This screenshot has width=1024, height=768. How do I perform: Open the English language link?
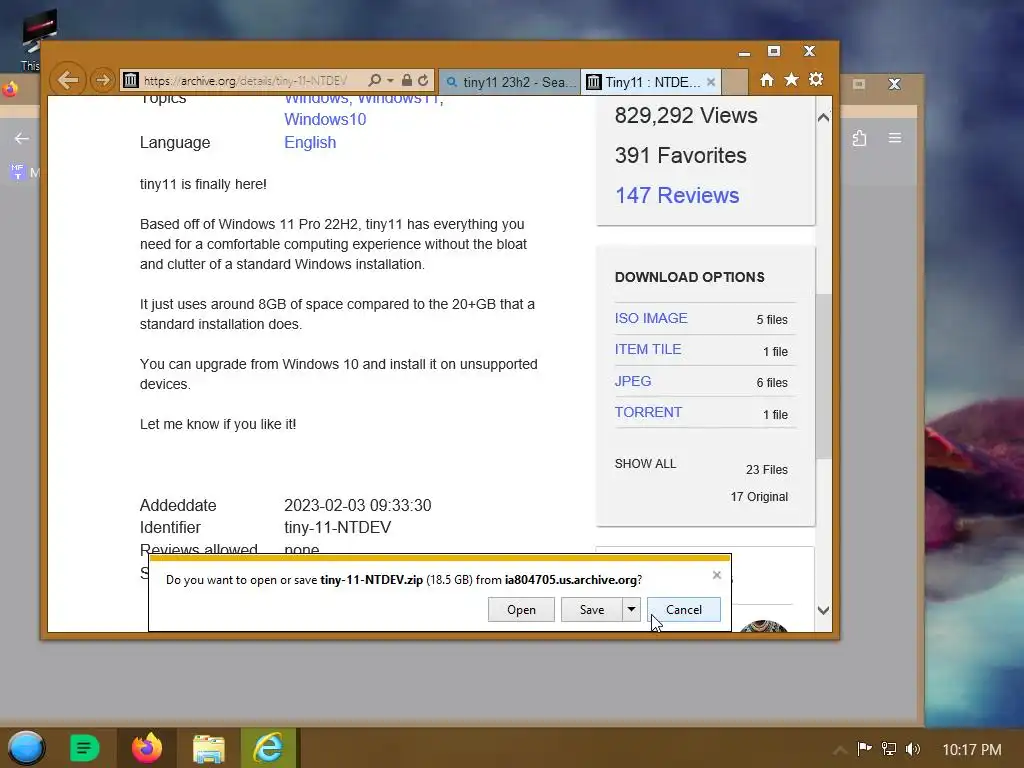pos(310,142)
